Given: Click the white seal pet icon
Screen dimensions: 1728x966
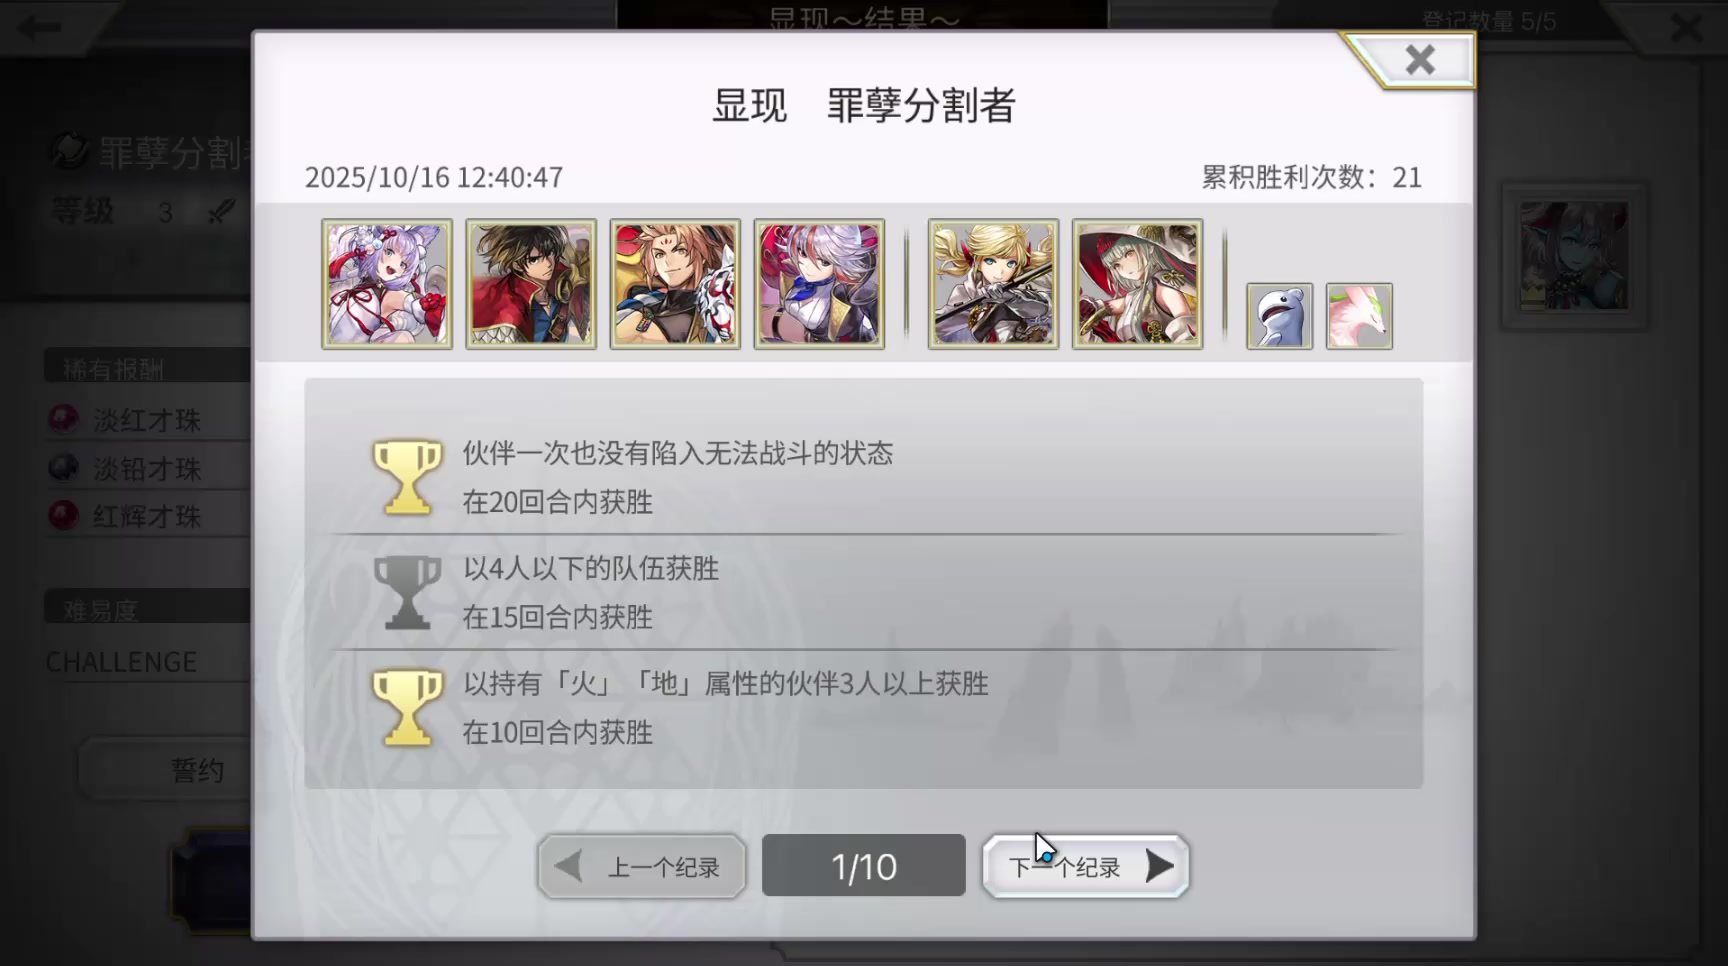Looking at the screenshot, I should [1279, 316].
